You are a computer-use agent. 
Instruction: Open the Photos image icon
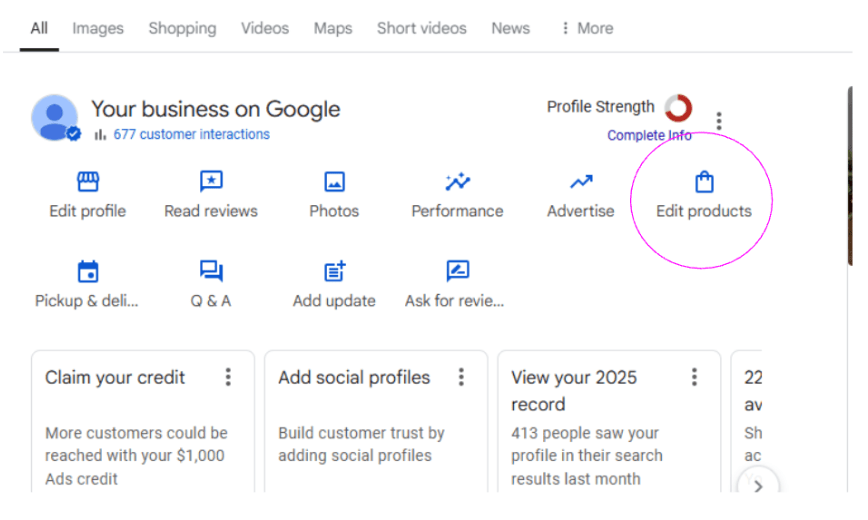point(334,182)
